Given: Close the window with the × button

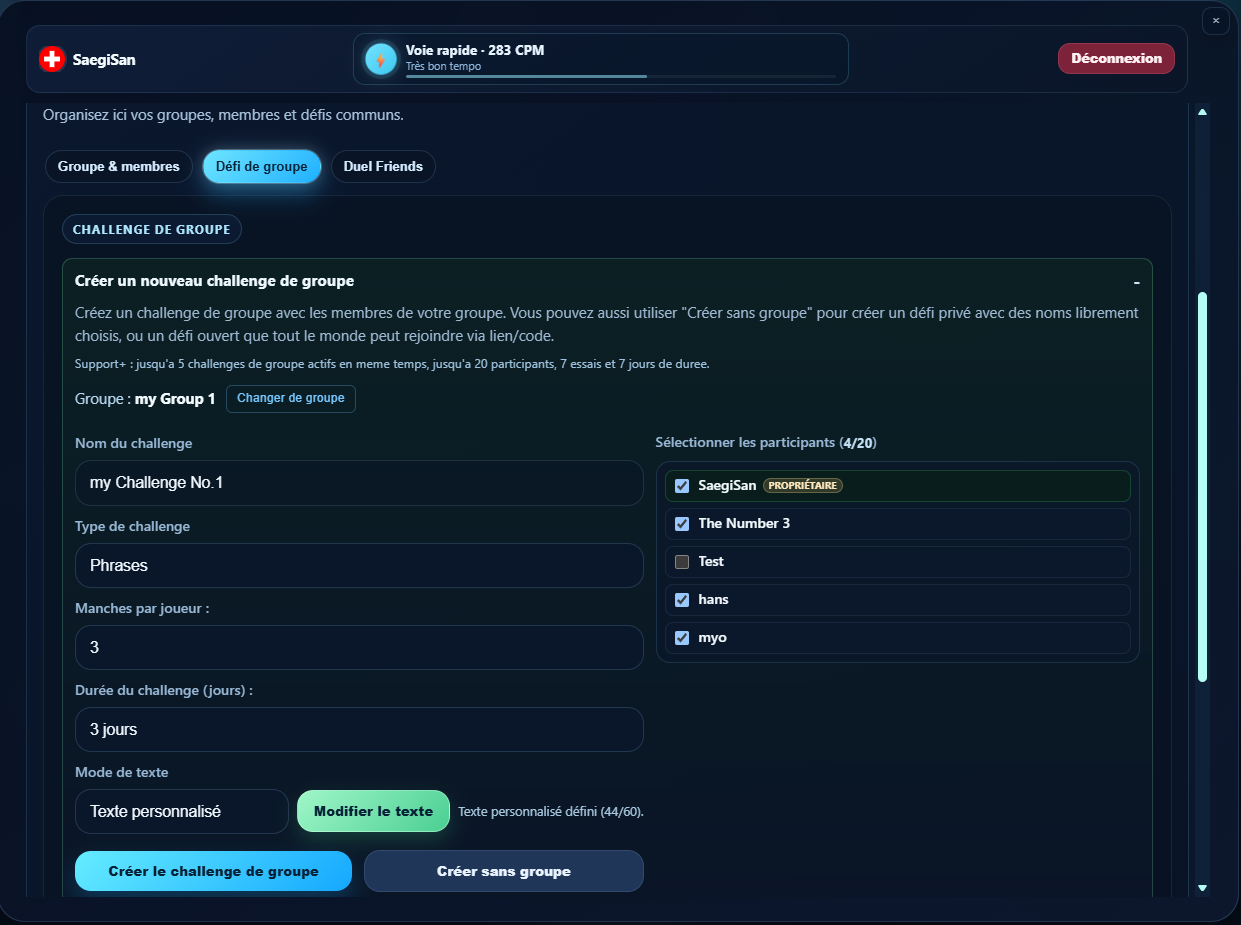Looking at the screenshot, I should (1216, 21).
